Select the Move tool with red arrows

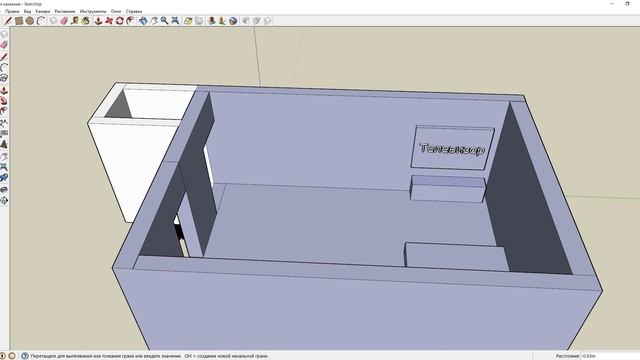point(109,20)
